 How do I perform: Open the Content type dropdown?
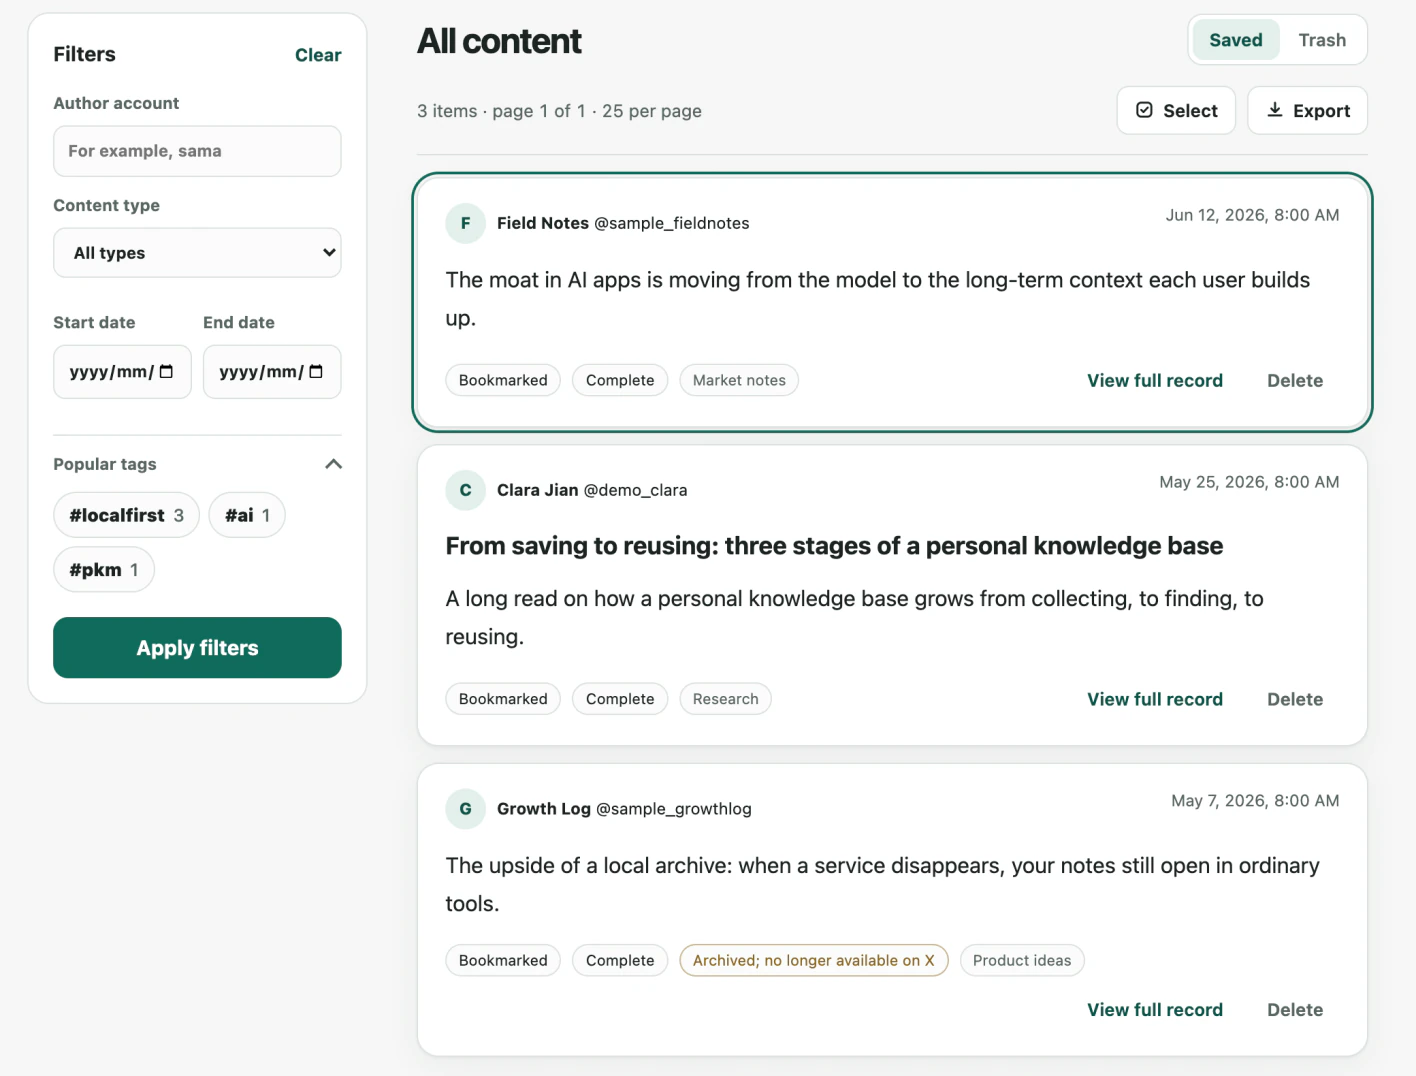tap(197, 253)
